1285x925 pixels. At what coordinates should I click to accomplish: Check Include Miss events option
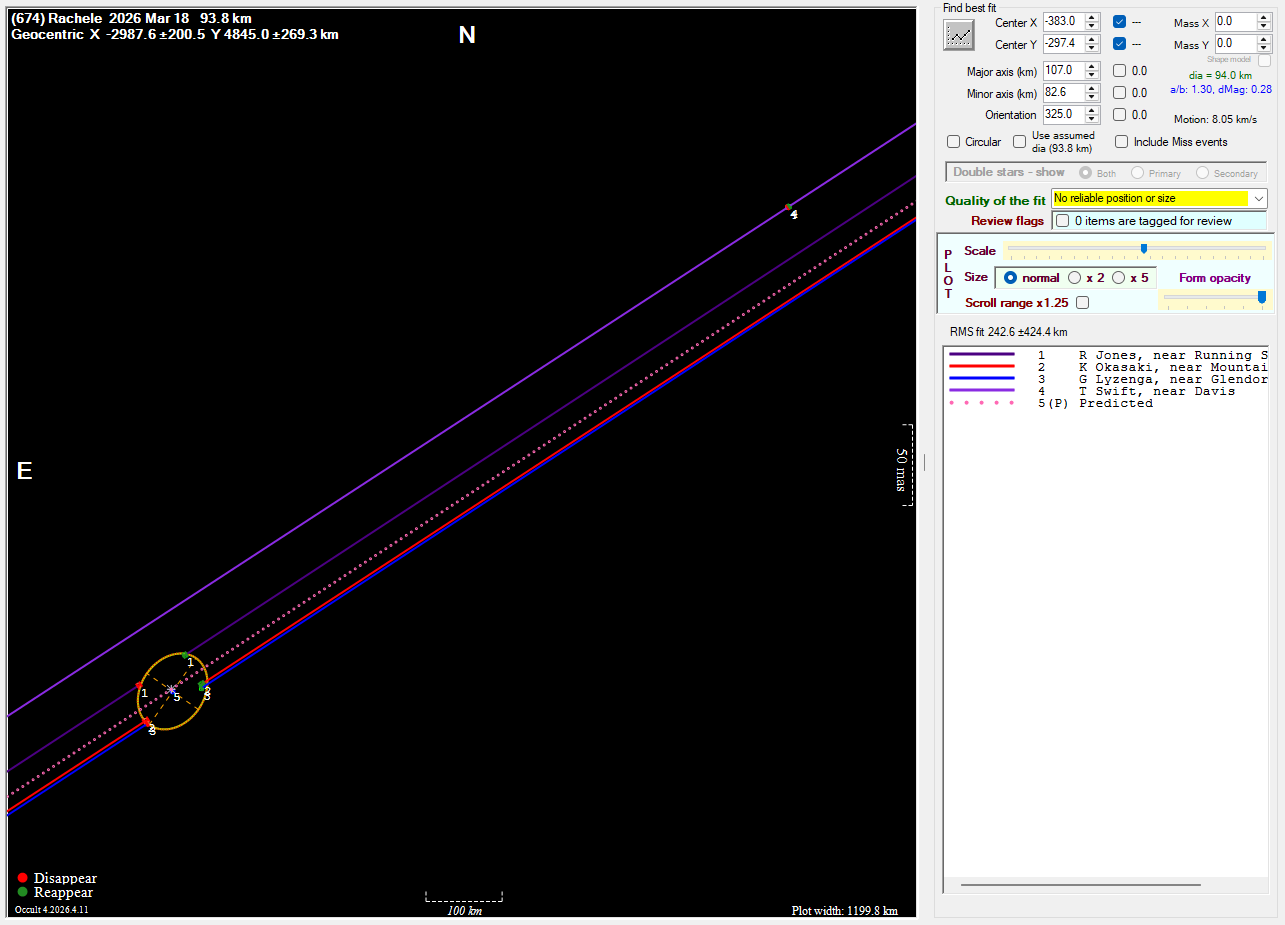click(x=1122, y=142)
